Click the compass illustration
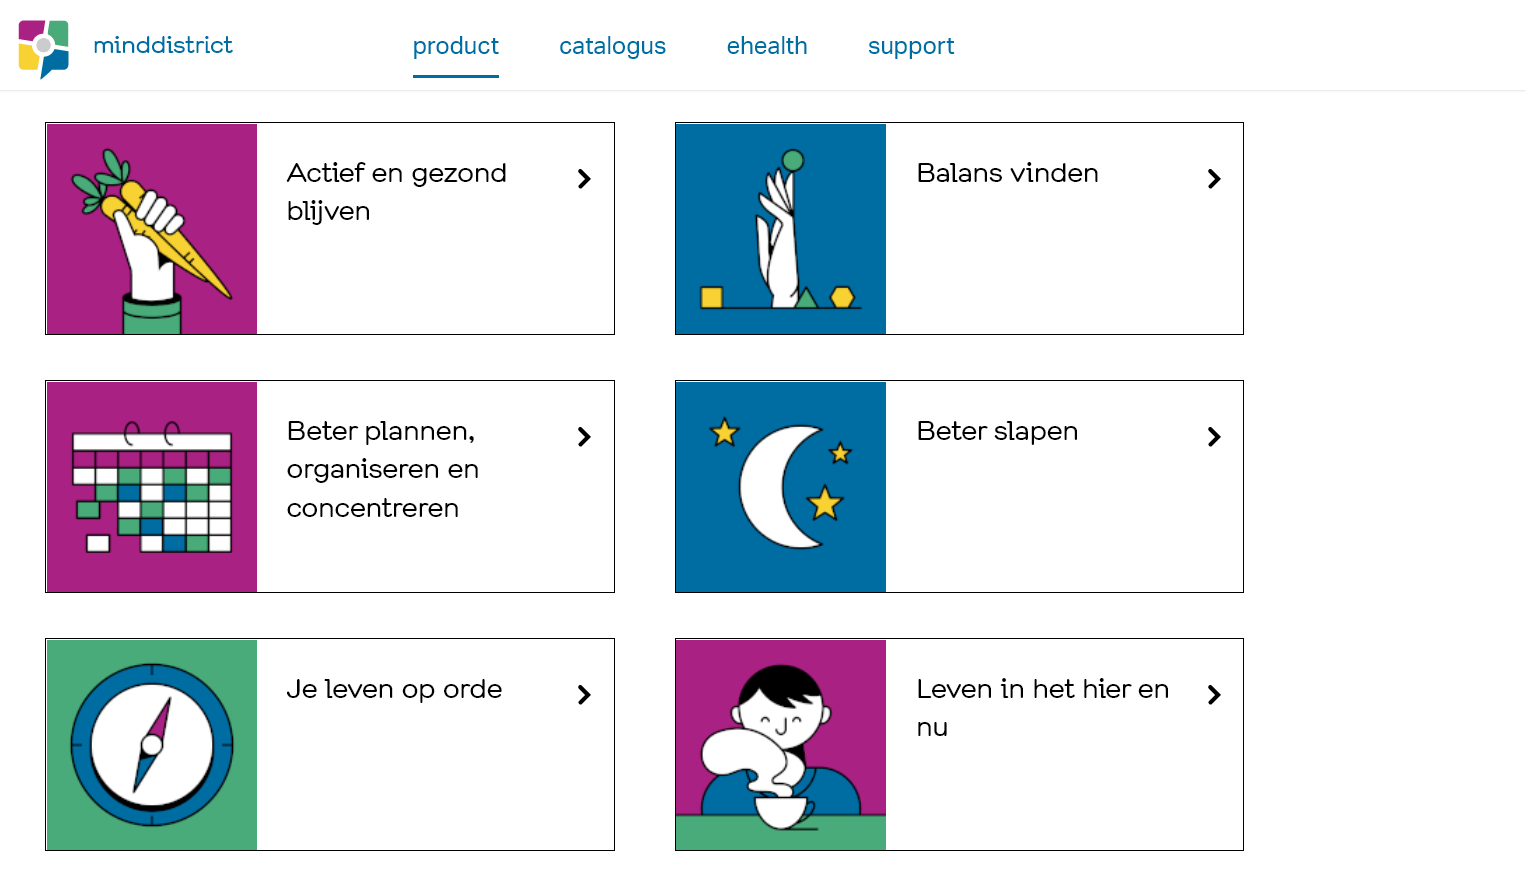The width and height of the screenshot is (1525, 883). [x=152, y=745]
